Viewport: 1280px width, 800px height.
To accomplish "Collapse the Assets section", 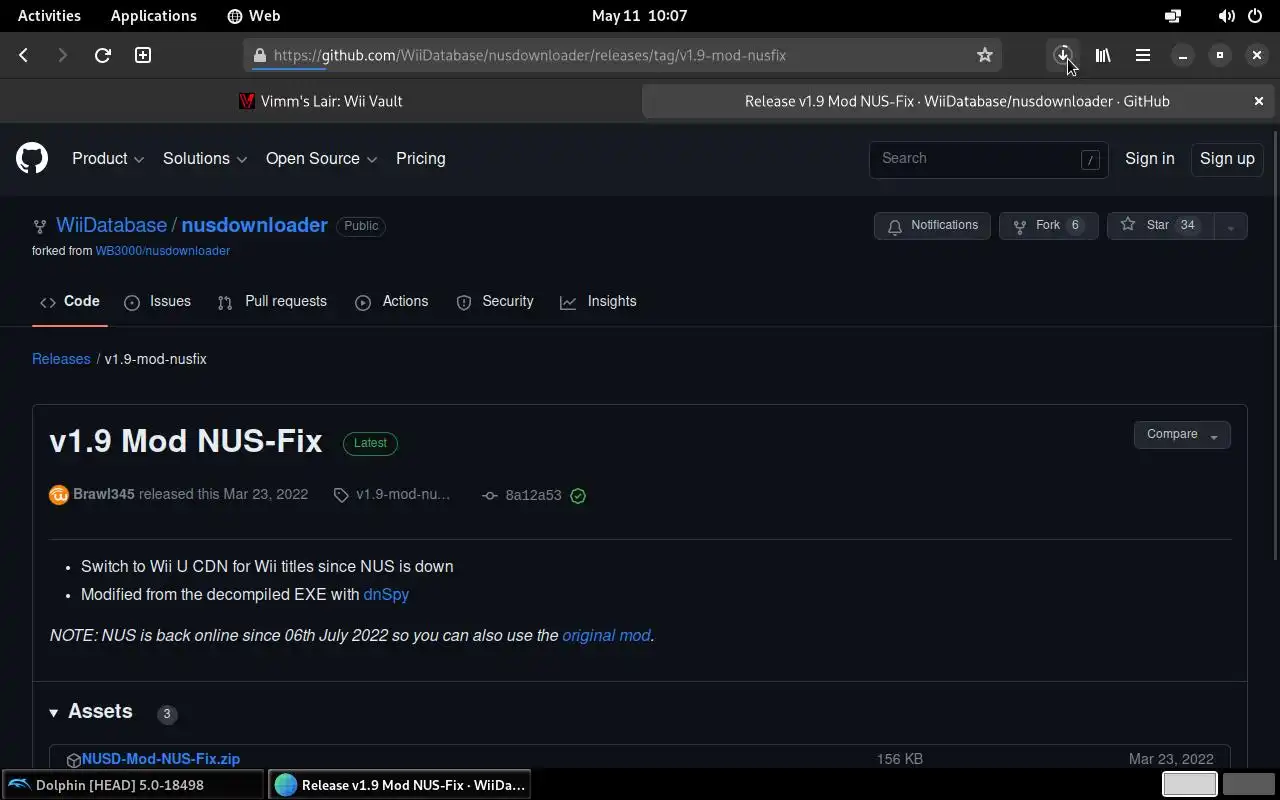I will [x=91, y=712].
